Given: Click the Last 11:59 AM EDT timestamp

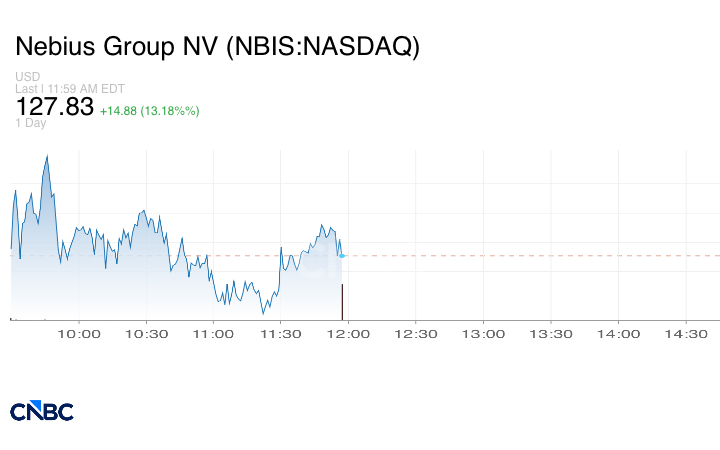Looking at the screenshot, I should click(68, 88).
